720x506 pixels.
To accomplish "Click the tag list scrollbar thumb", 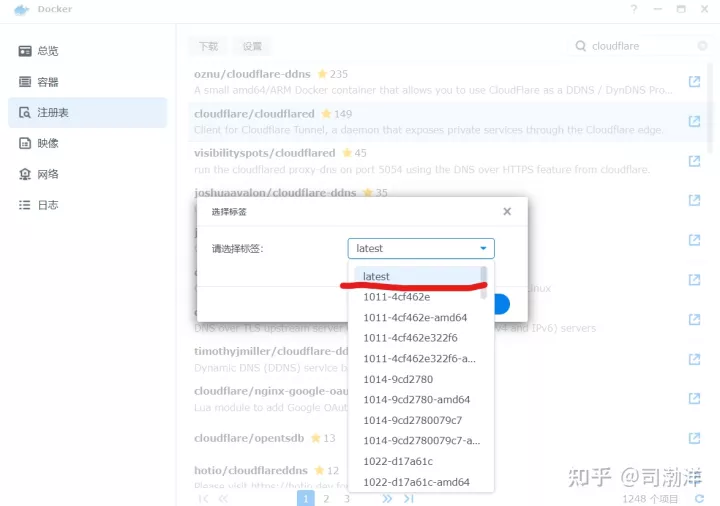I will click(x=483, y=282).
